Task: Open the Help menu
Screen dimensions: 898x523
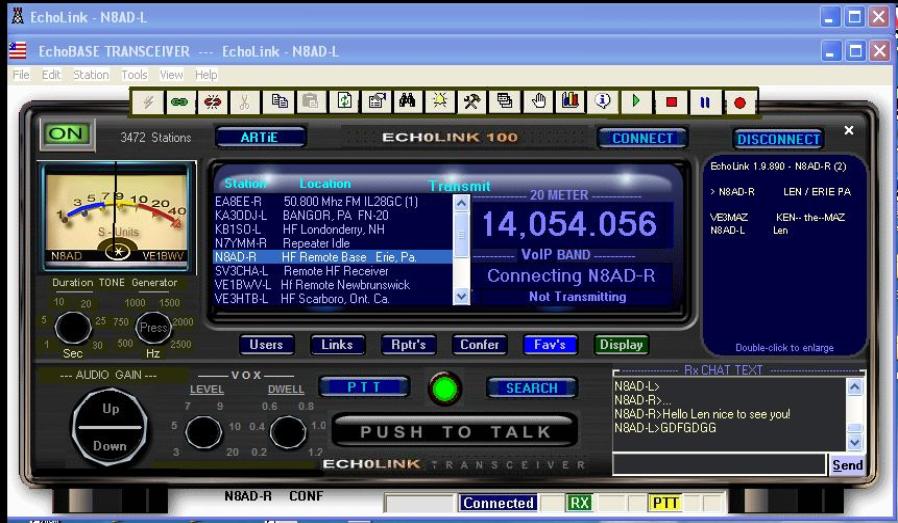Action: (206, 75)
